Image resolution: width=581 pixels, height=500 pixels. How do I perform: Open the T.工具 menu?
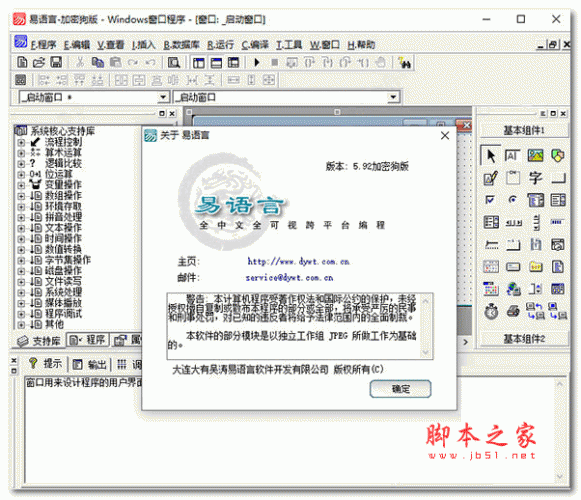pyautogui.click(x=289, y=45)
